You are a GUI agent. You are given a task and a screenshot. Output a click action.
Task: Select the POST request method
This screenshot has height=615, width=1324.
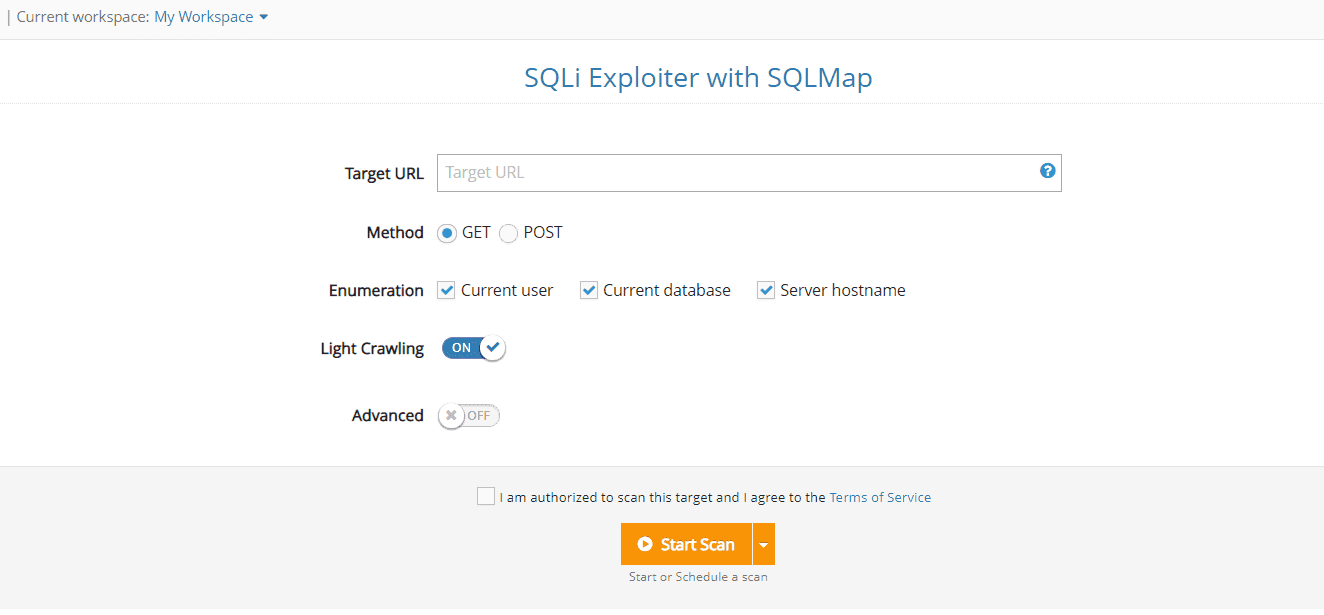[508, 232]
